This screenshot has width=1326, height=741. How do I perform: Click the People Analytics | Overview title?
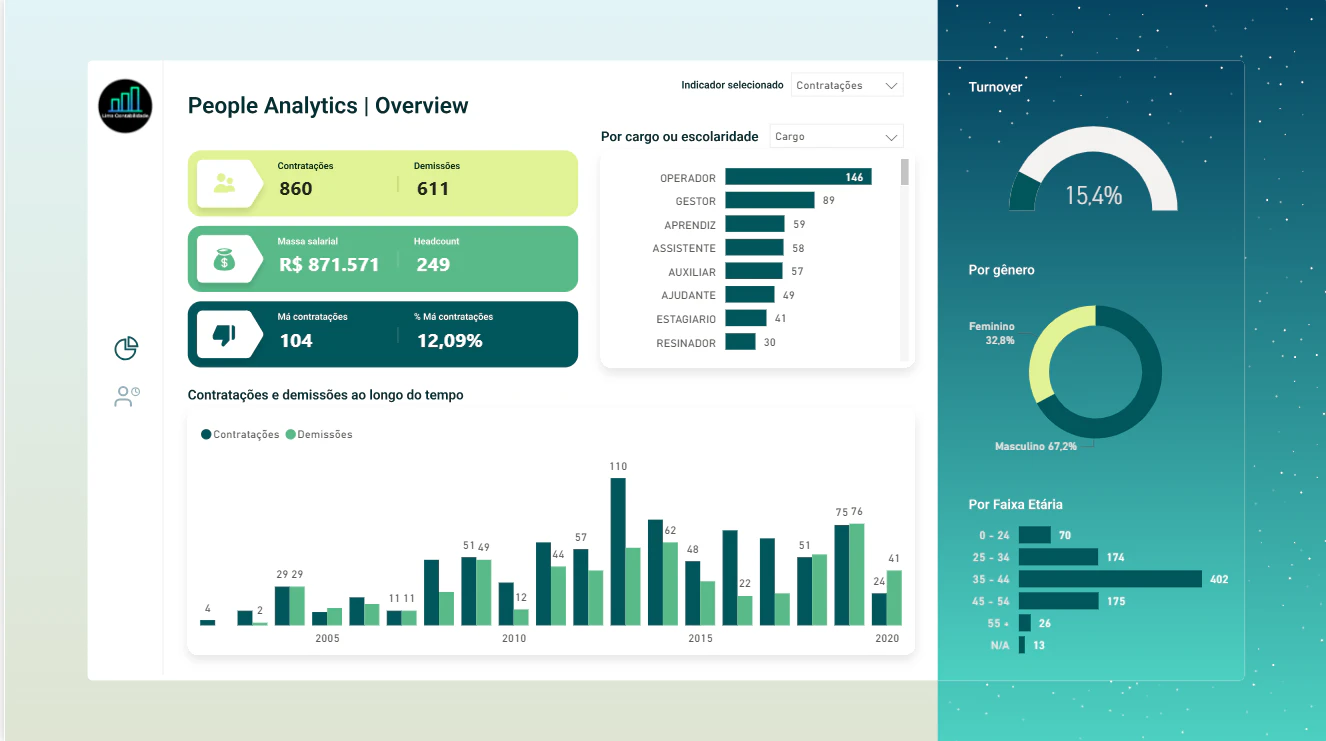point(328,106)
